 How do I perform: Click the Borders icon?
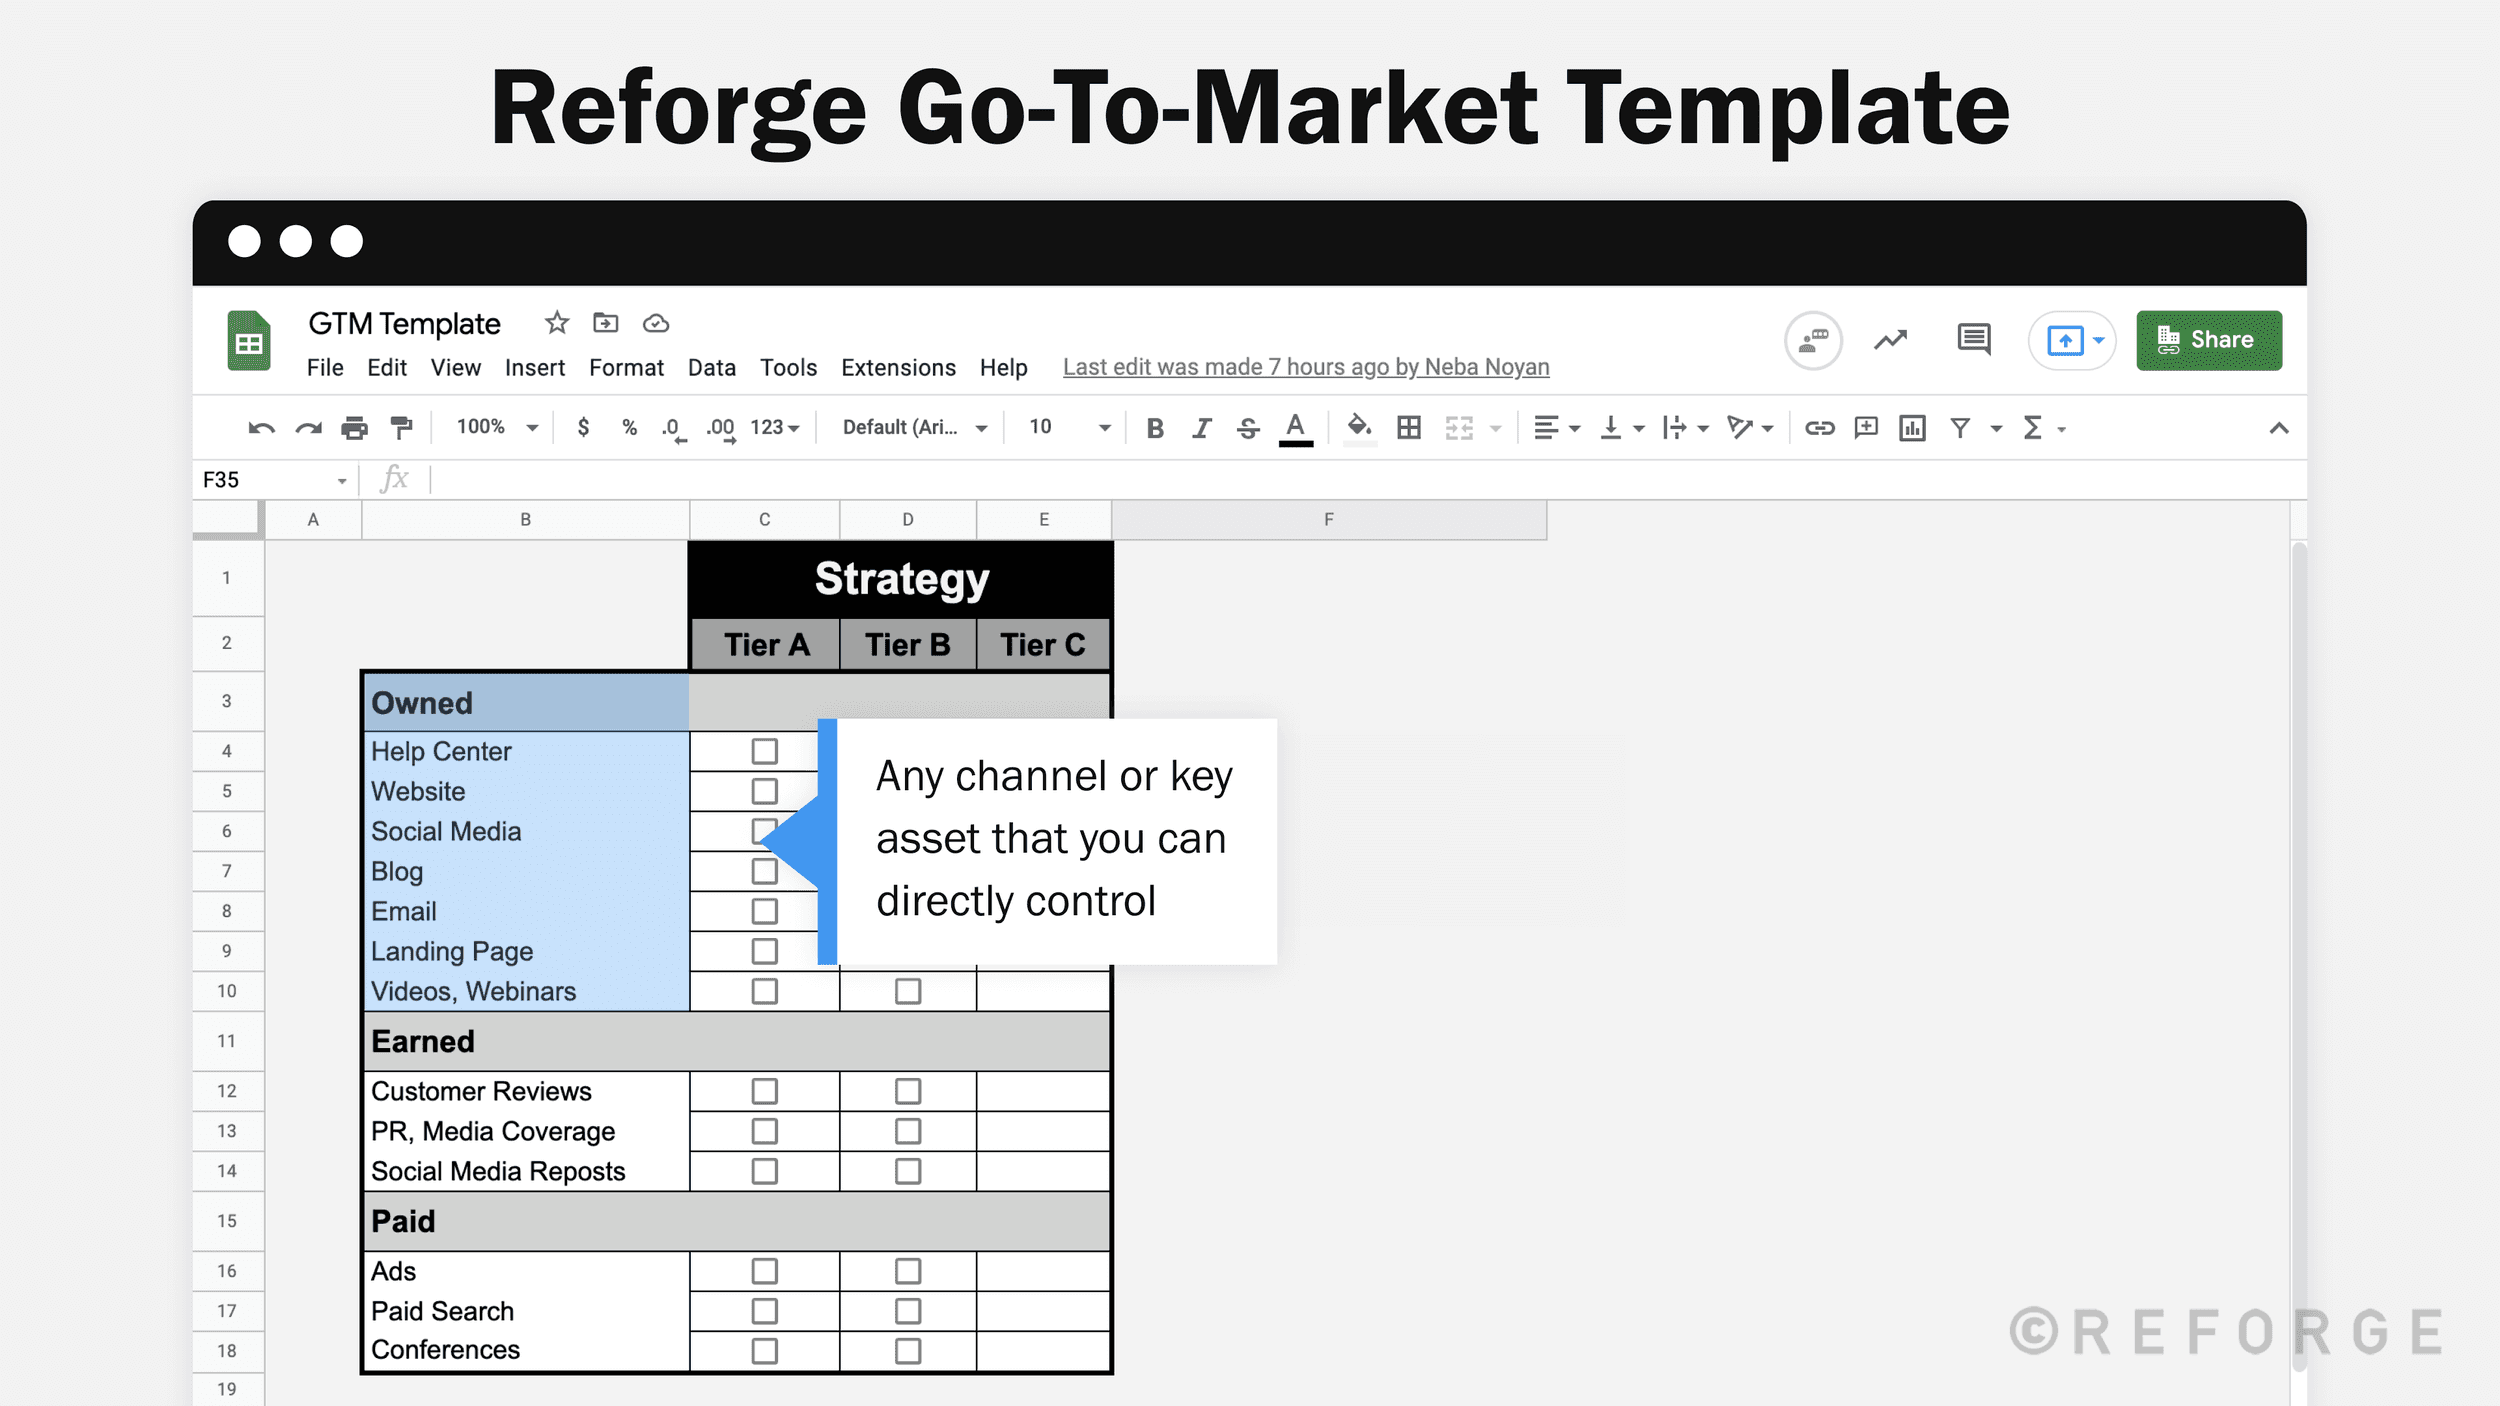coord(1410,427)
